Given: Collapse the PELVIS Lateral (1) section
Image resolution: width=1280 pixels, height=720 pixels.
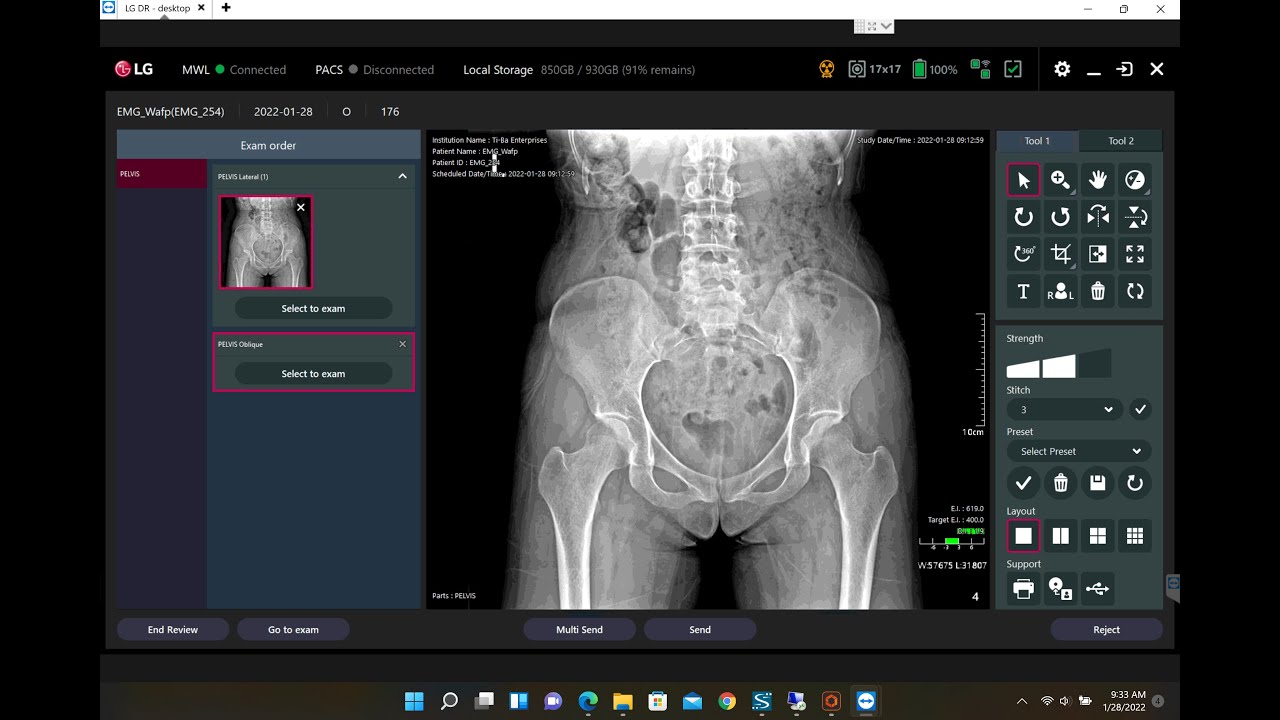Looking at the screenshot, I should pyautogui.click(x=402, y=176).
